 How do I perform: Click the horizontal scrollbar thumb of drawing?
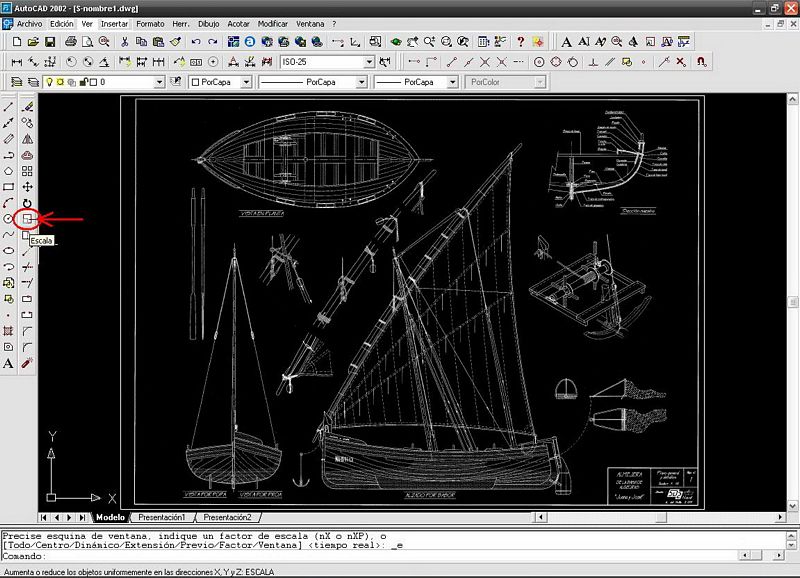coord(661,517)
